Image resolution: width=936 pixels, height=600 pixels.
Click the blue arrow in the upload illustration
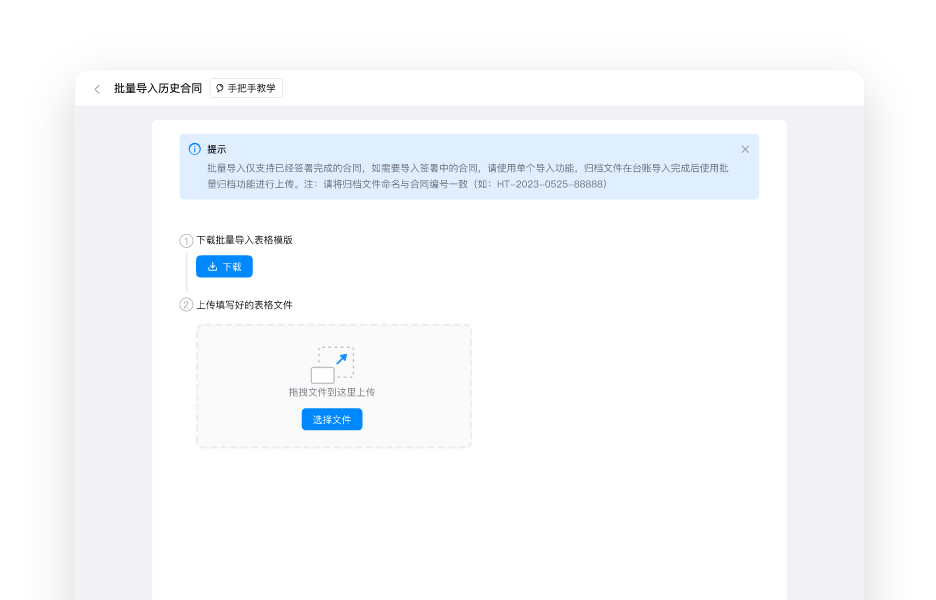tap(341, 359)
